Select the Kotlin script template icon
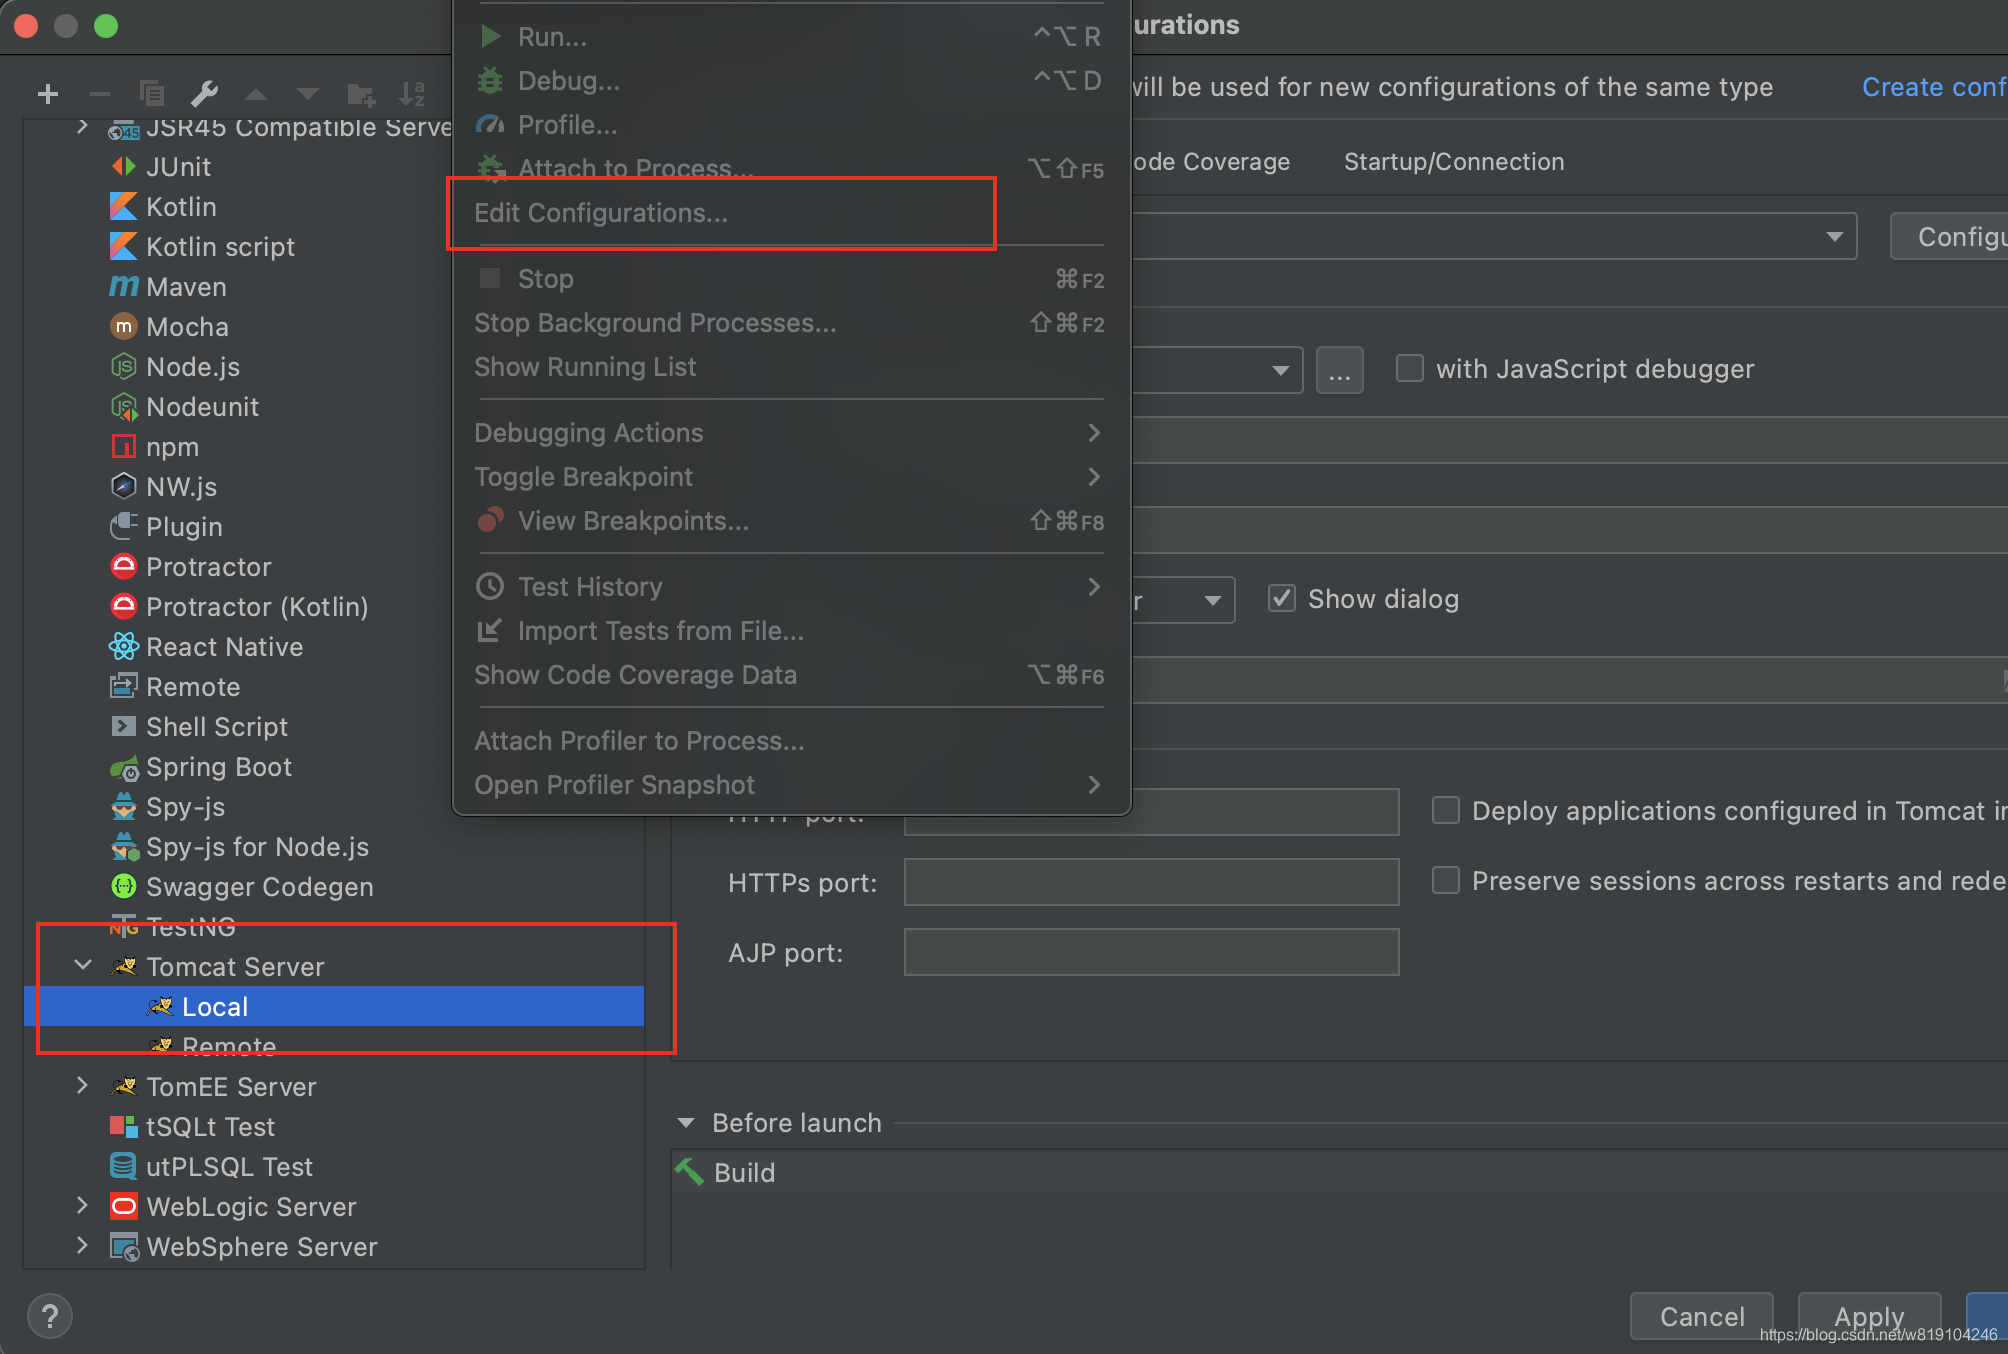The image size is (2008, 1354). (x=123, y=247)
